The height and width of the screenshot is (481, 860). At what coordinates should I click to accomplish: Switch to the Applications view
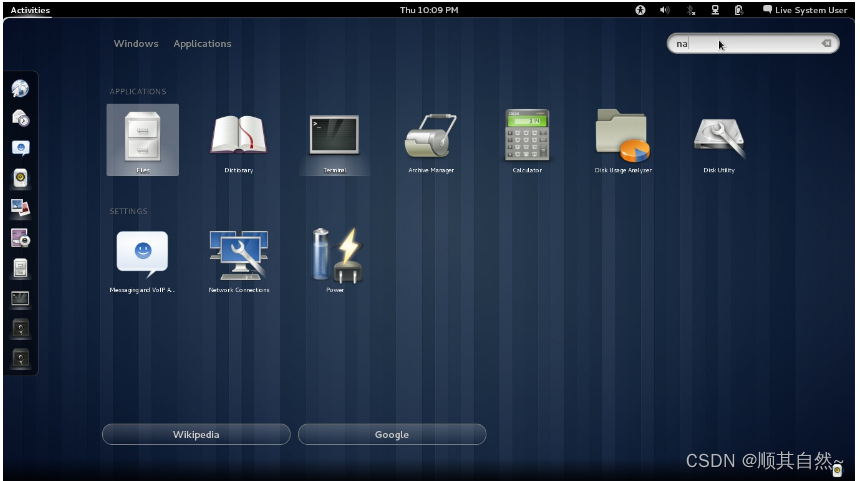click(202, 44)
